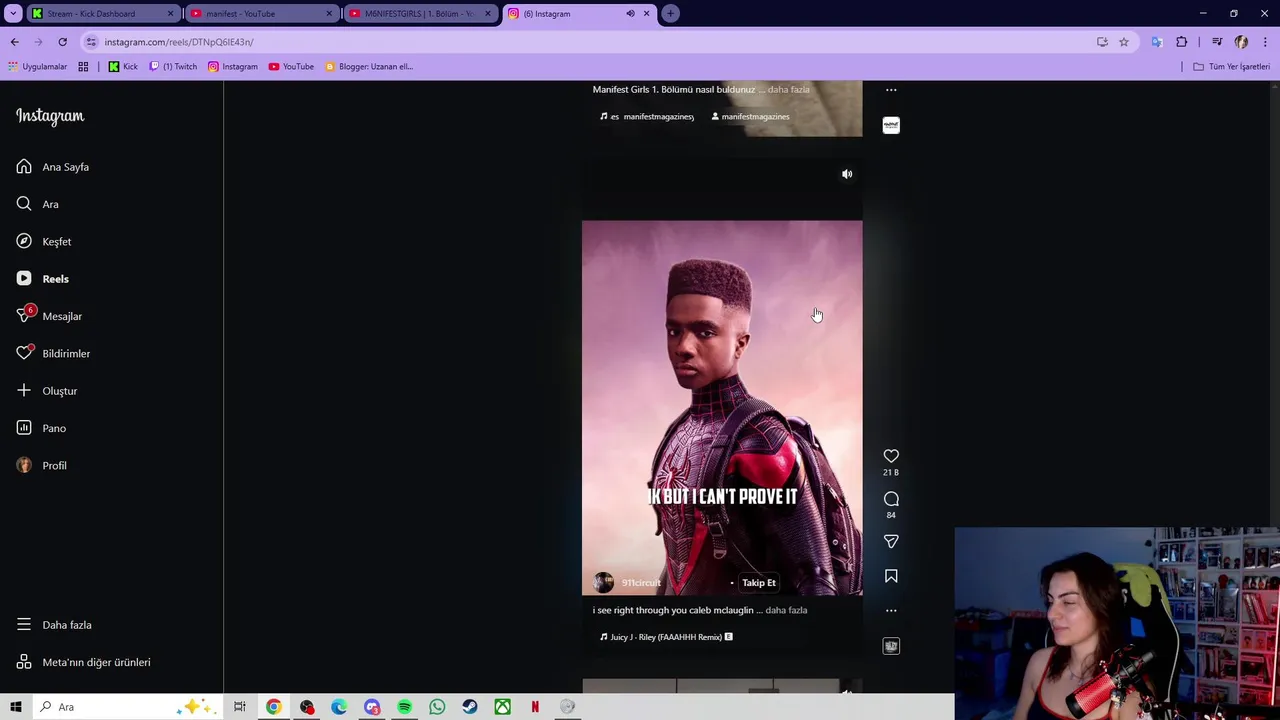Open the Pano dashboard

[x=41, y=428]
